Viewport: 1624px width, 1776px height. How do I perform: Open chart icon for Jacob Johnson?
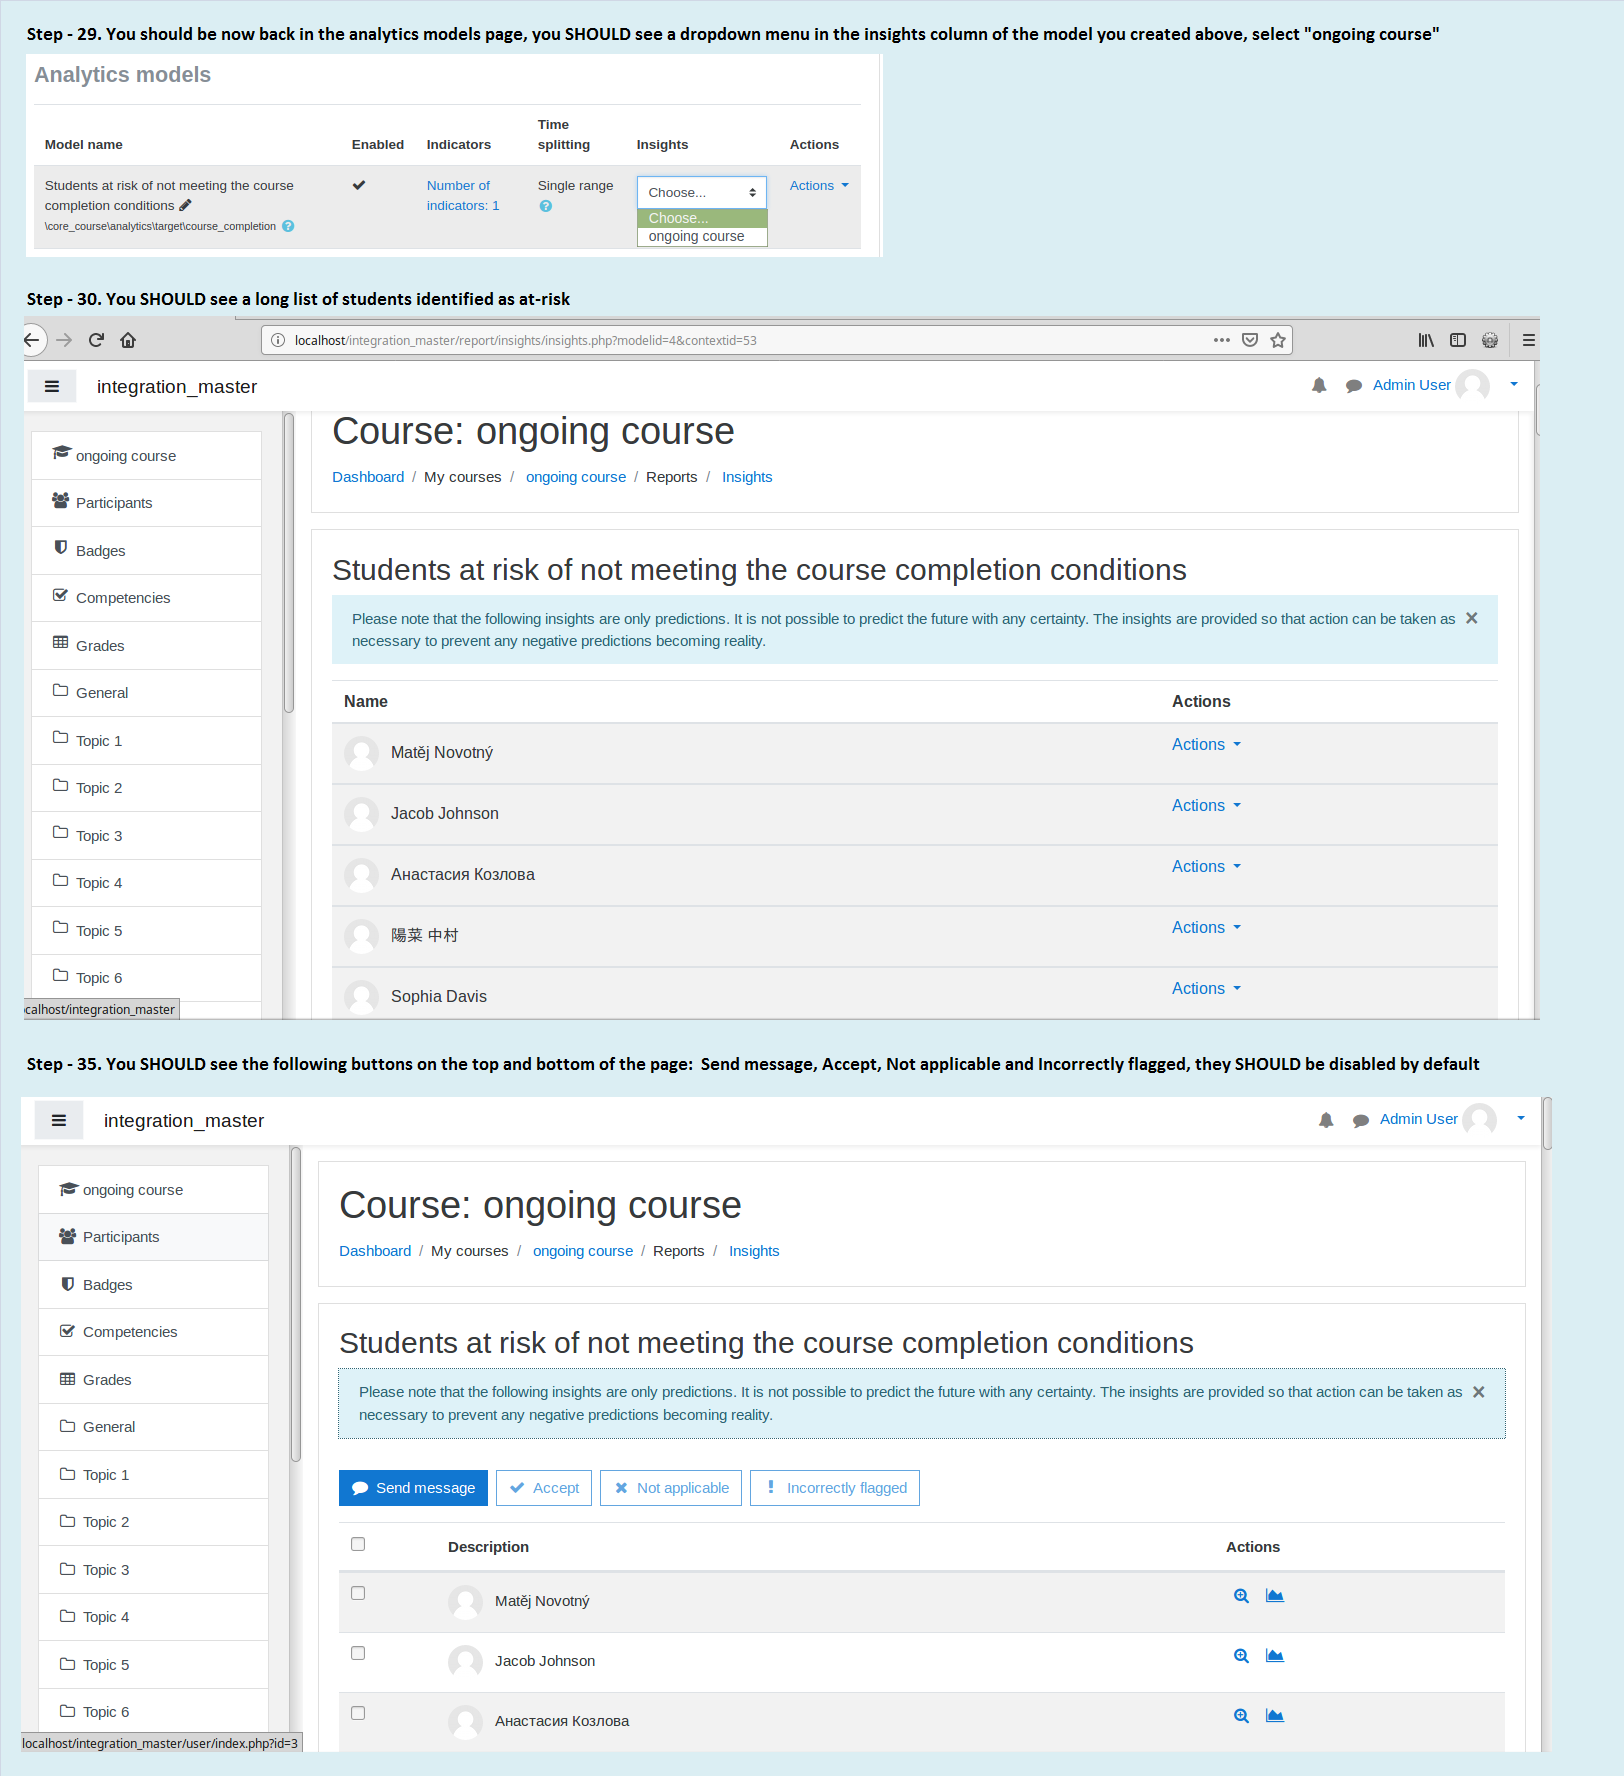(1275, 1656)
